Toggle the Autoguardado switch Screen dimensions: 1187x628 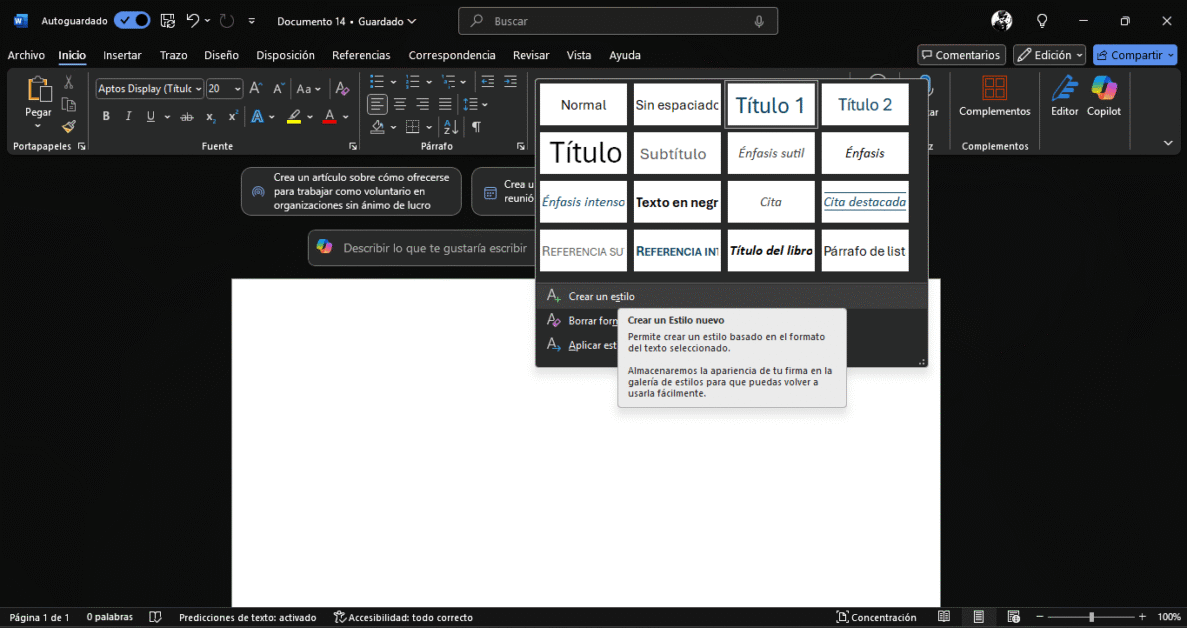click(x=132, y=21)
